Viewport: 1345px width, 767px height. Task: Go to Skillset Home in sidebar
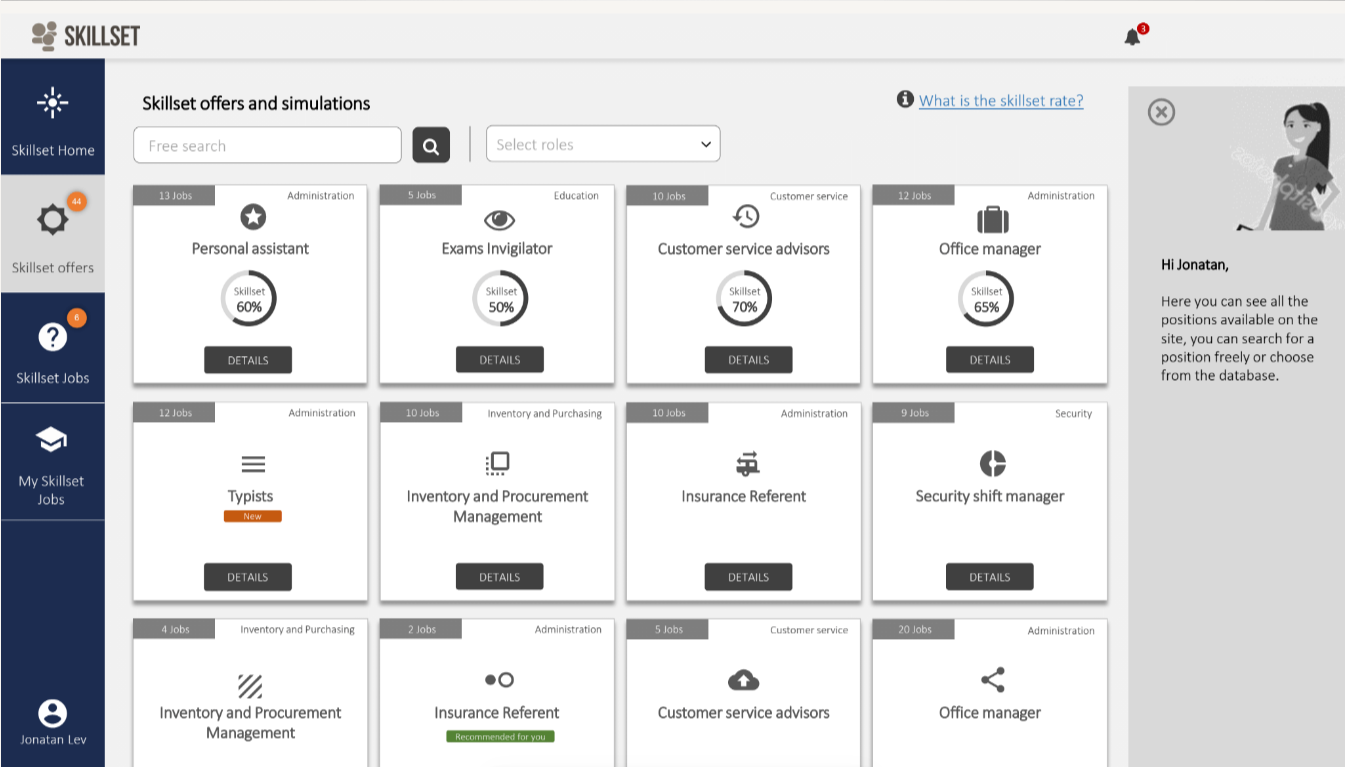coord(53,117)
